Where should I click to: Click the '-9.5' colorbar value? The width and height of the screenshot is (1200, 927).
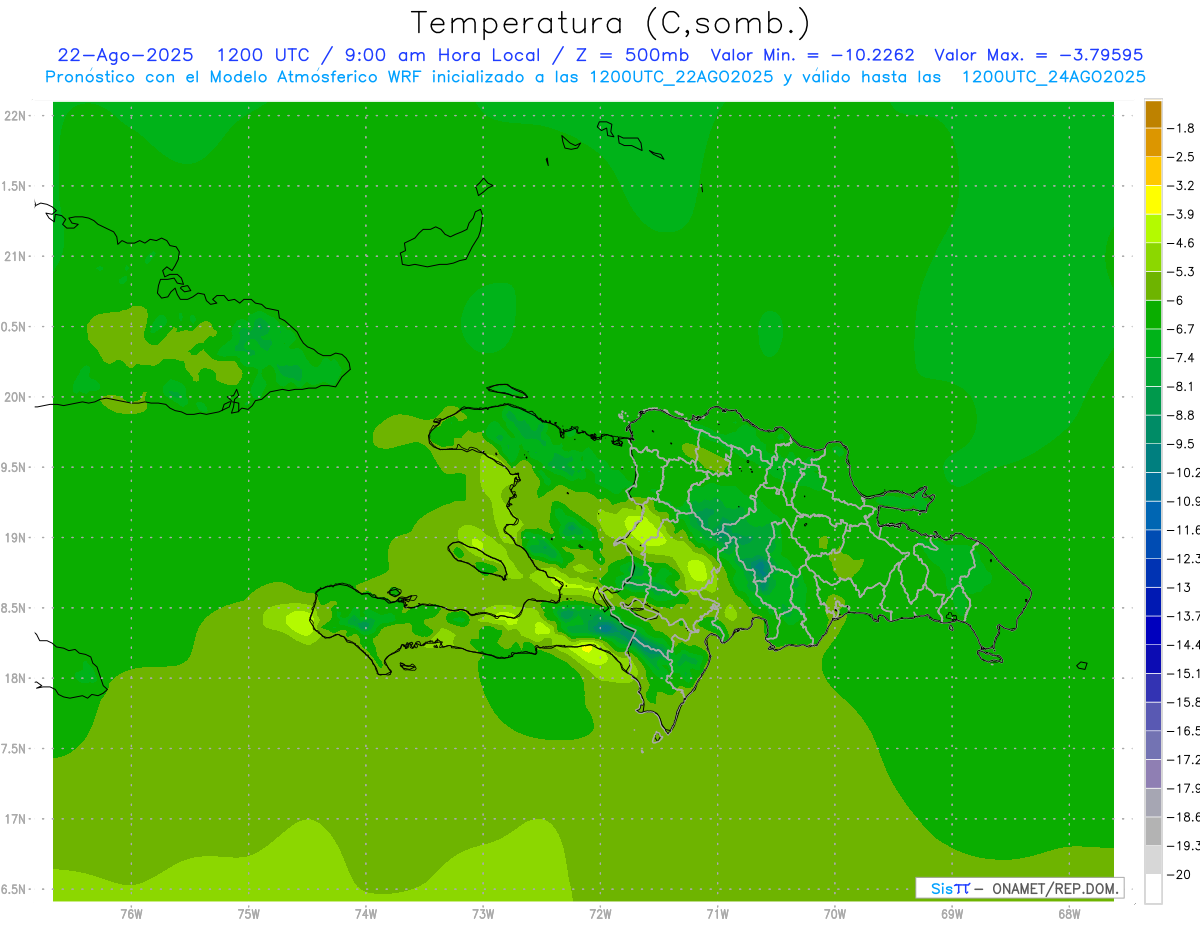pos(1181,444)
